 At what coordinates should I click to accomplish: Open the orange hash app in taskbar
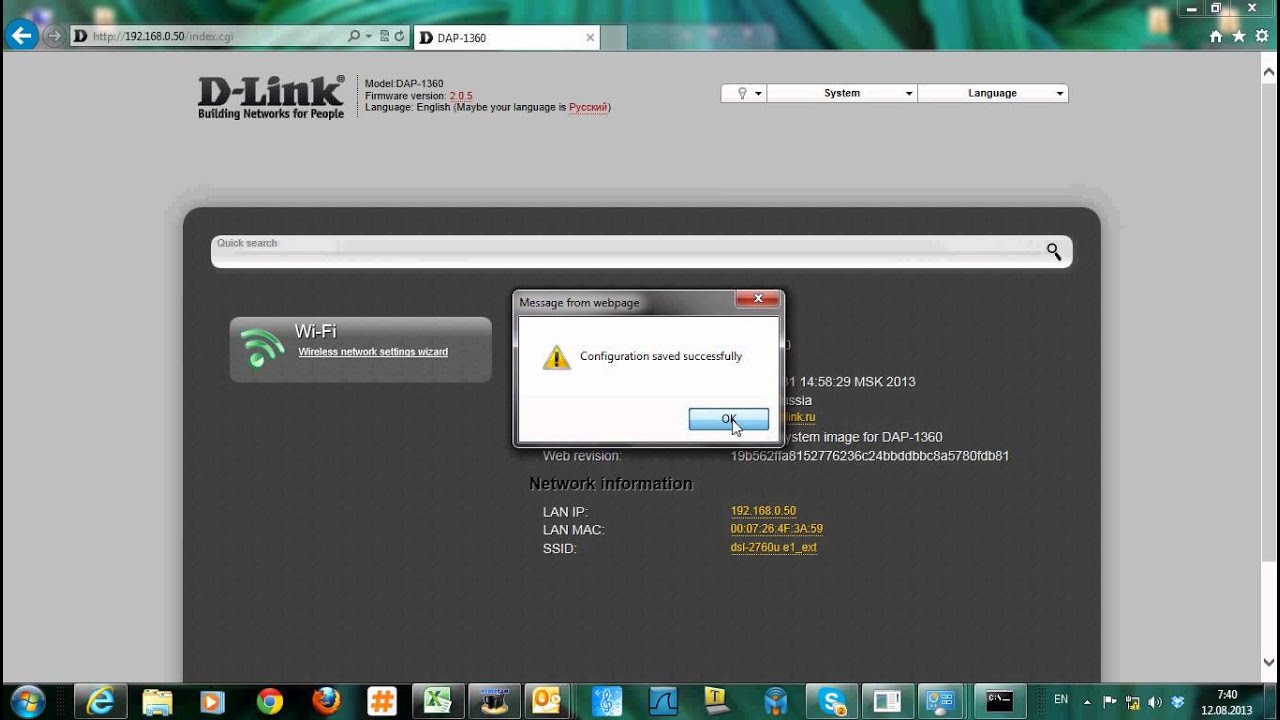[381, 701]
